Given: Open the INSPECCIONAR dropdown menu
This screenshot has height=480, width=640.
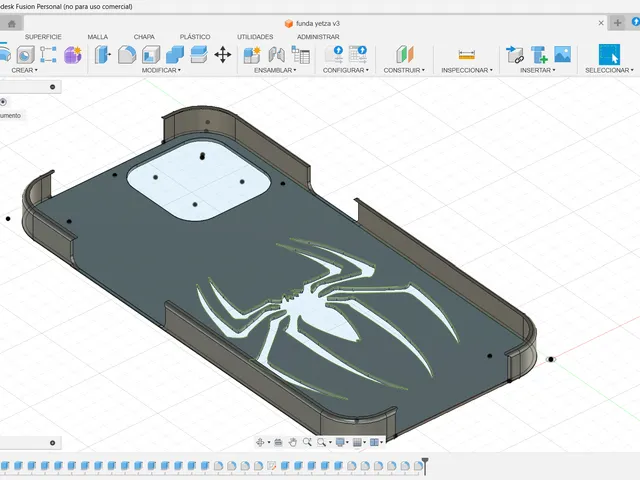Looking at the screenshot, I should pos(467,70).
